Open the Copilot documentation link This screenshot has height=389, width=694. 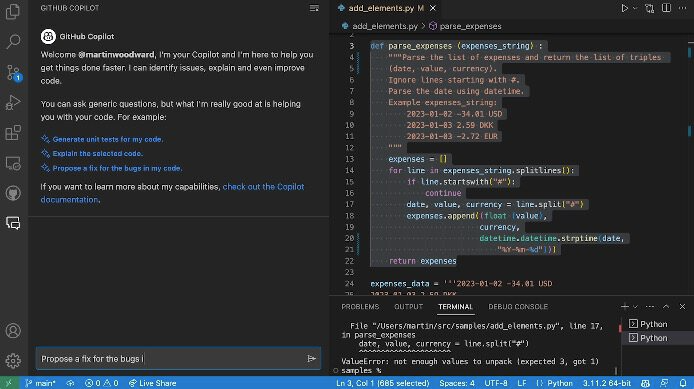pyautogui.click(x=173, y=193)
